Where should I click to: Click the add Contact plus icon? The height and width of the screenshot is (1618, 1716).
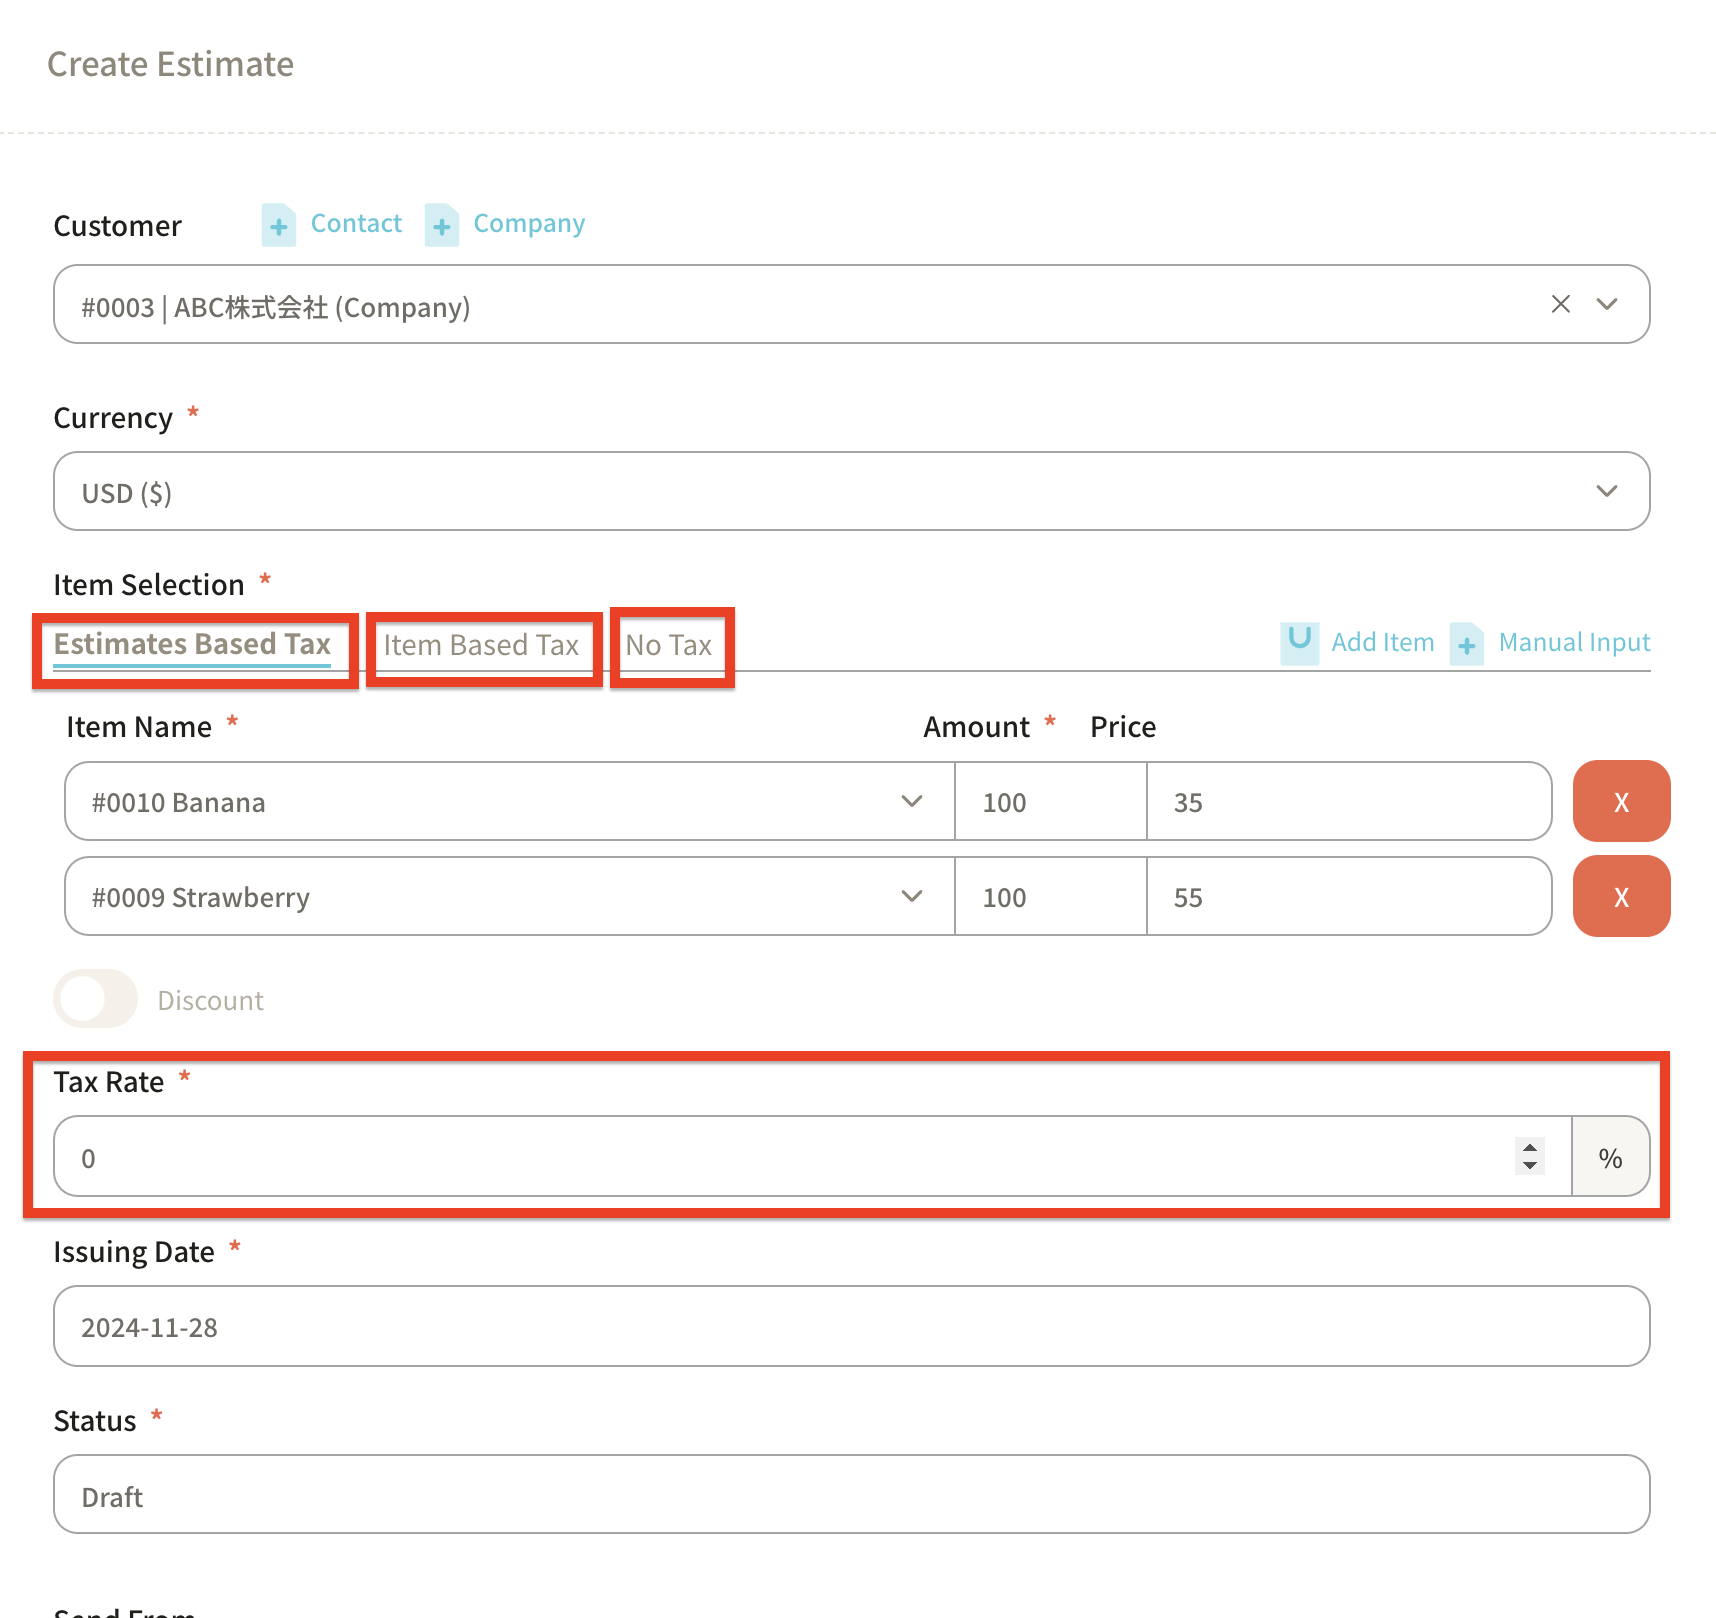pos(279,226)
